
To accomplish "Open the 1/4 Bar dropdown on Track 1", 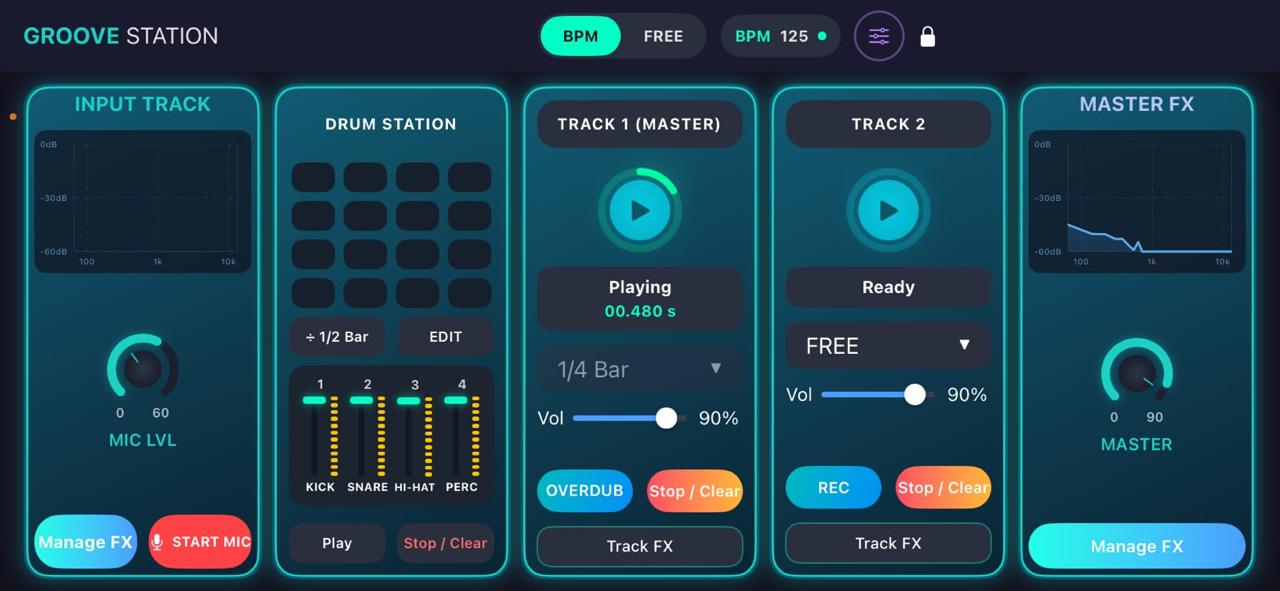I will point(640,369).
